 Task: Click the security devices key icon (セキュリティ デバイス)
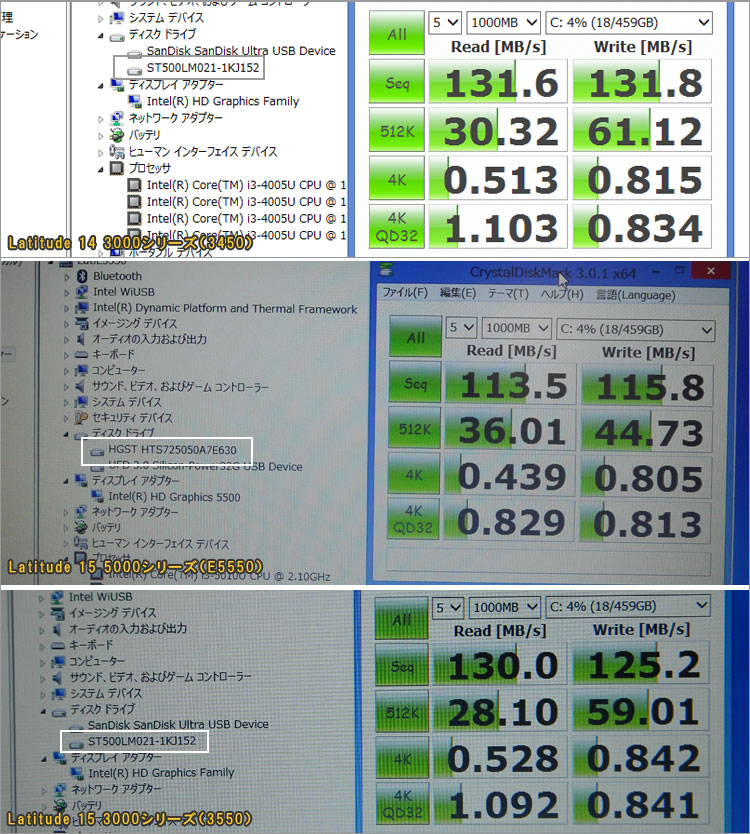[x=81, y=418]
